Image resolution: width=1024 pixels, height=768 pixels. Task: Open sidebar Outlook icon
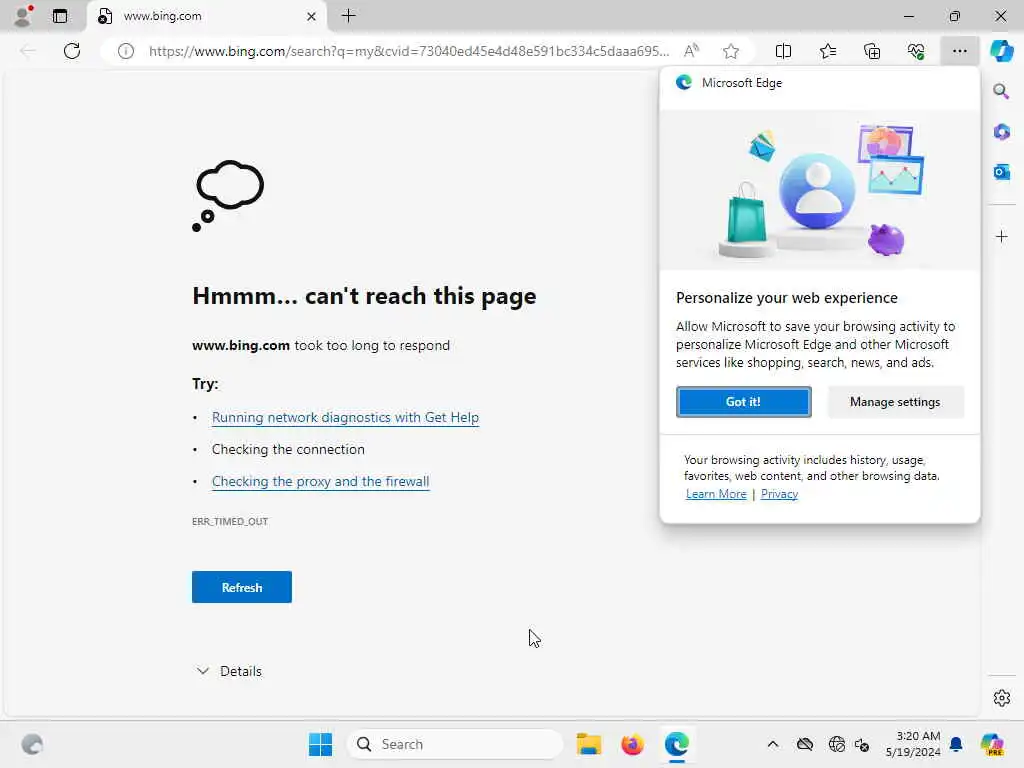(1001, 172)
